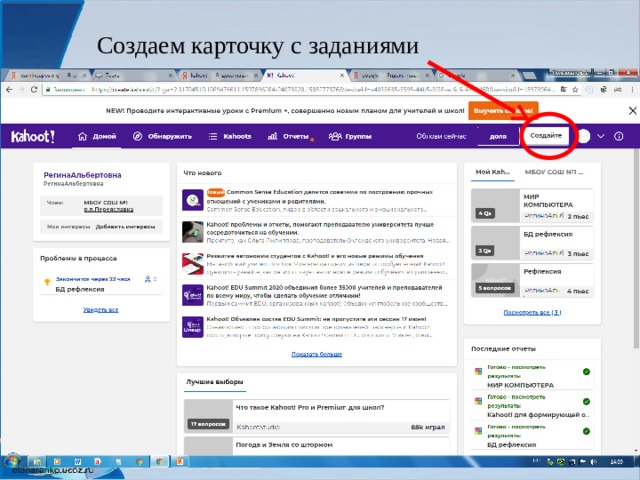640x480 pixels.
Task: Switch to the first Yandex browser tab
Action: tap(48, 76)
